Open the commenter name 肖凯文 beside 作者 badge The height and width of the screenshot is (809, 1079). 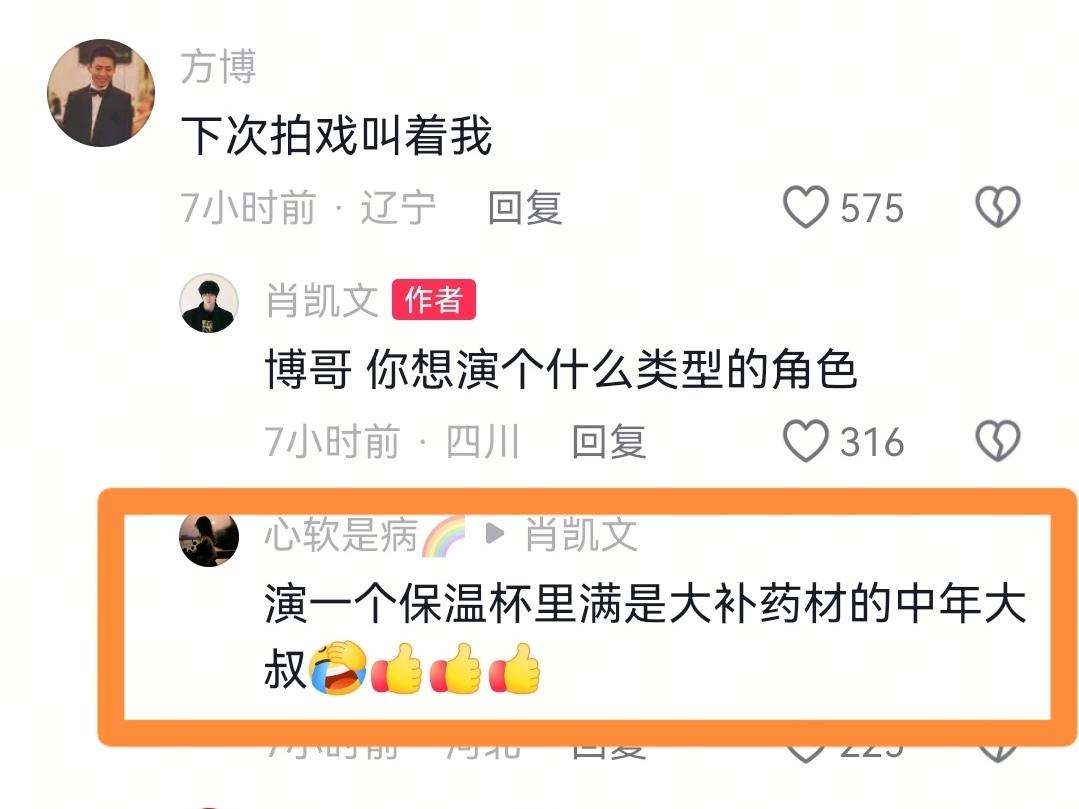(x=322, y=301)
